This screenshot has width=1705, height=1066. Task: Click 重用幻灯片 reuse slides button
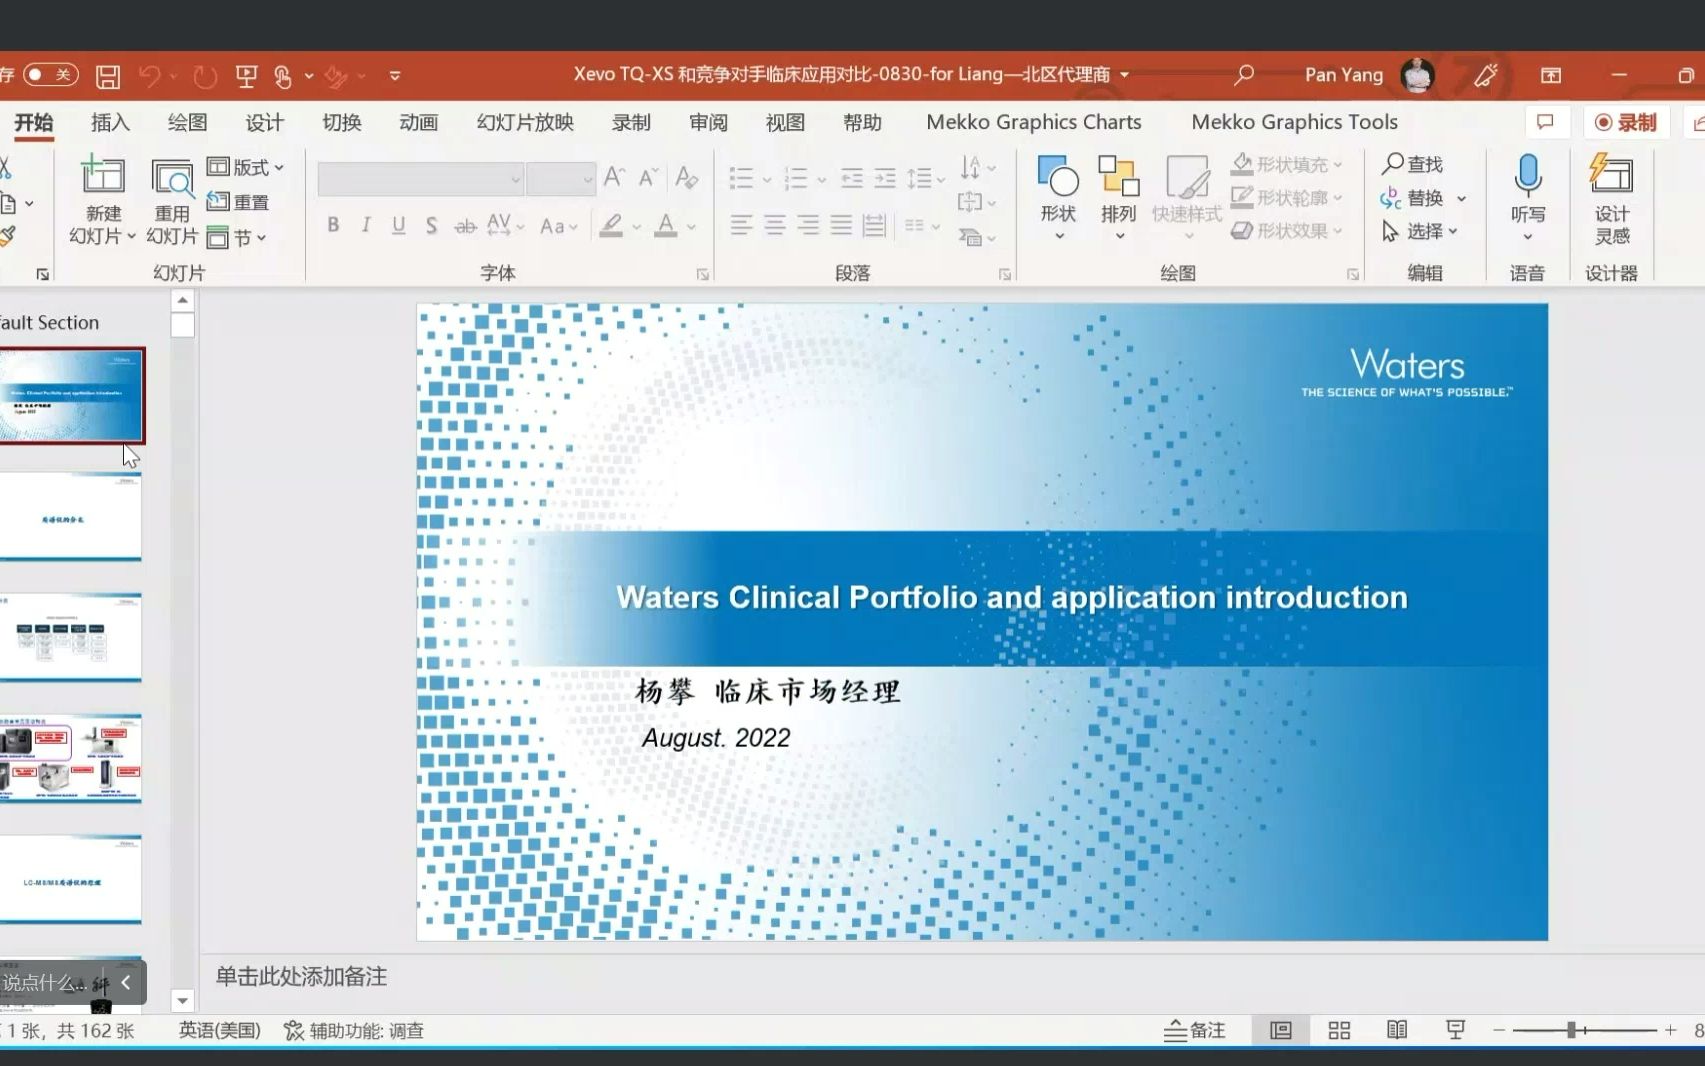(x=172, y=200)
